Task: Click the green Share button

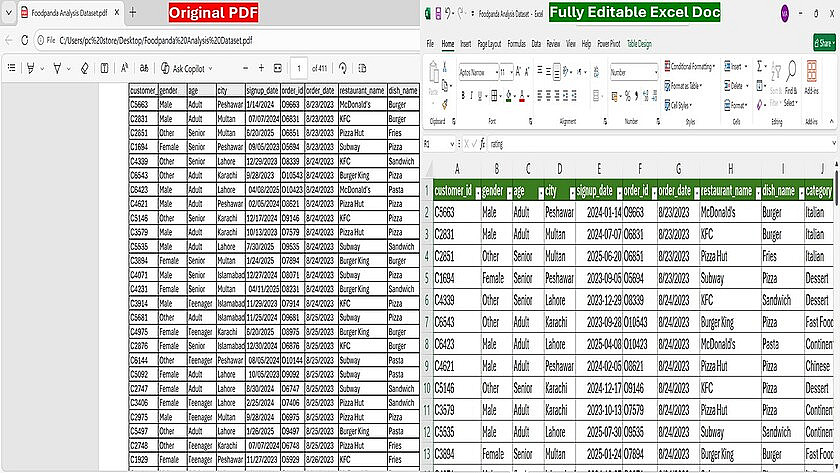Action: [824, 43]
